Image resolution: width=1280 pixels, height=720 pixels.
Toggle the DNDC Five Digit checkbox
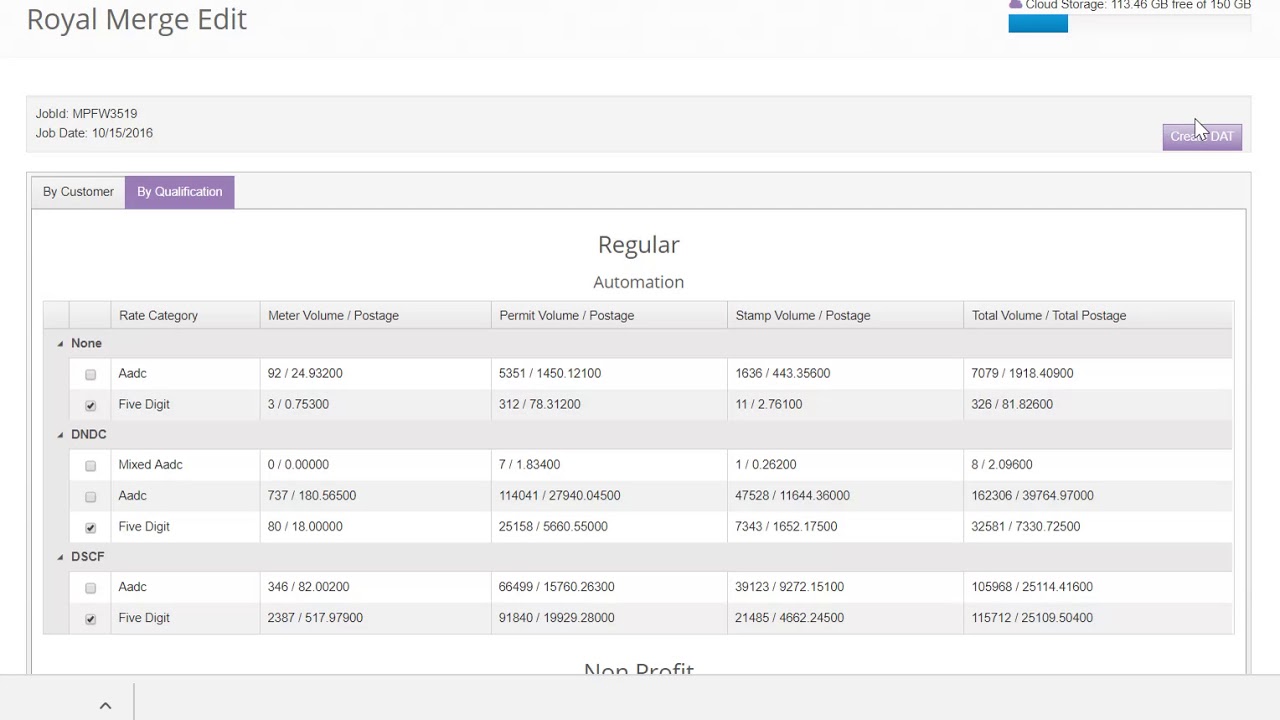point(90,527)
